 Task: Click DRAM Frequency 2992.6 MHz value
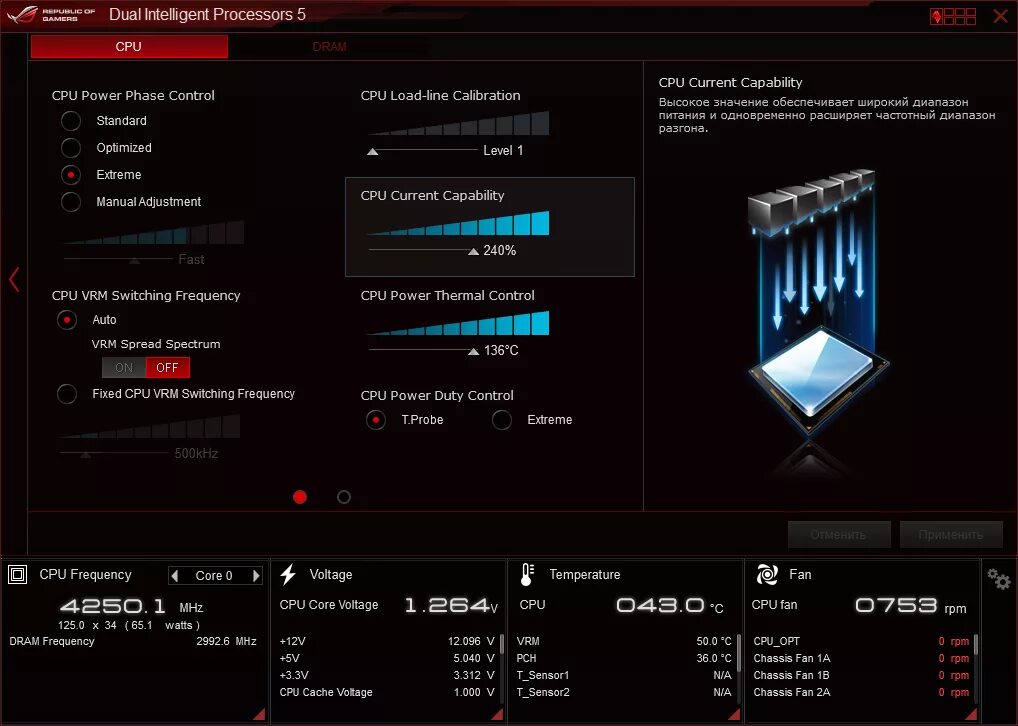coord(226,642)
